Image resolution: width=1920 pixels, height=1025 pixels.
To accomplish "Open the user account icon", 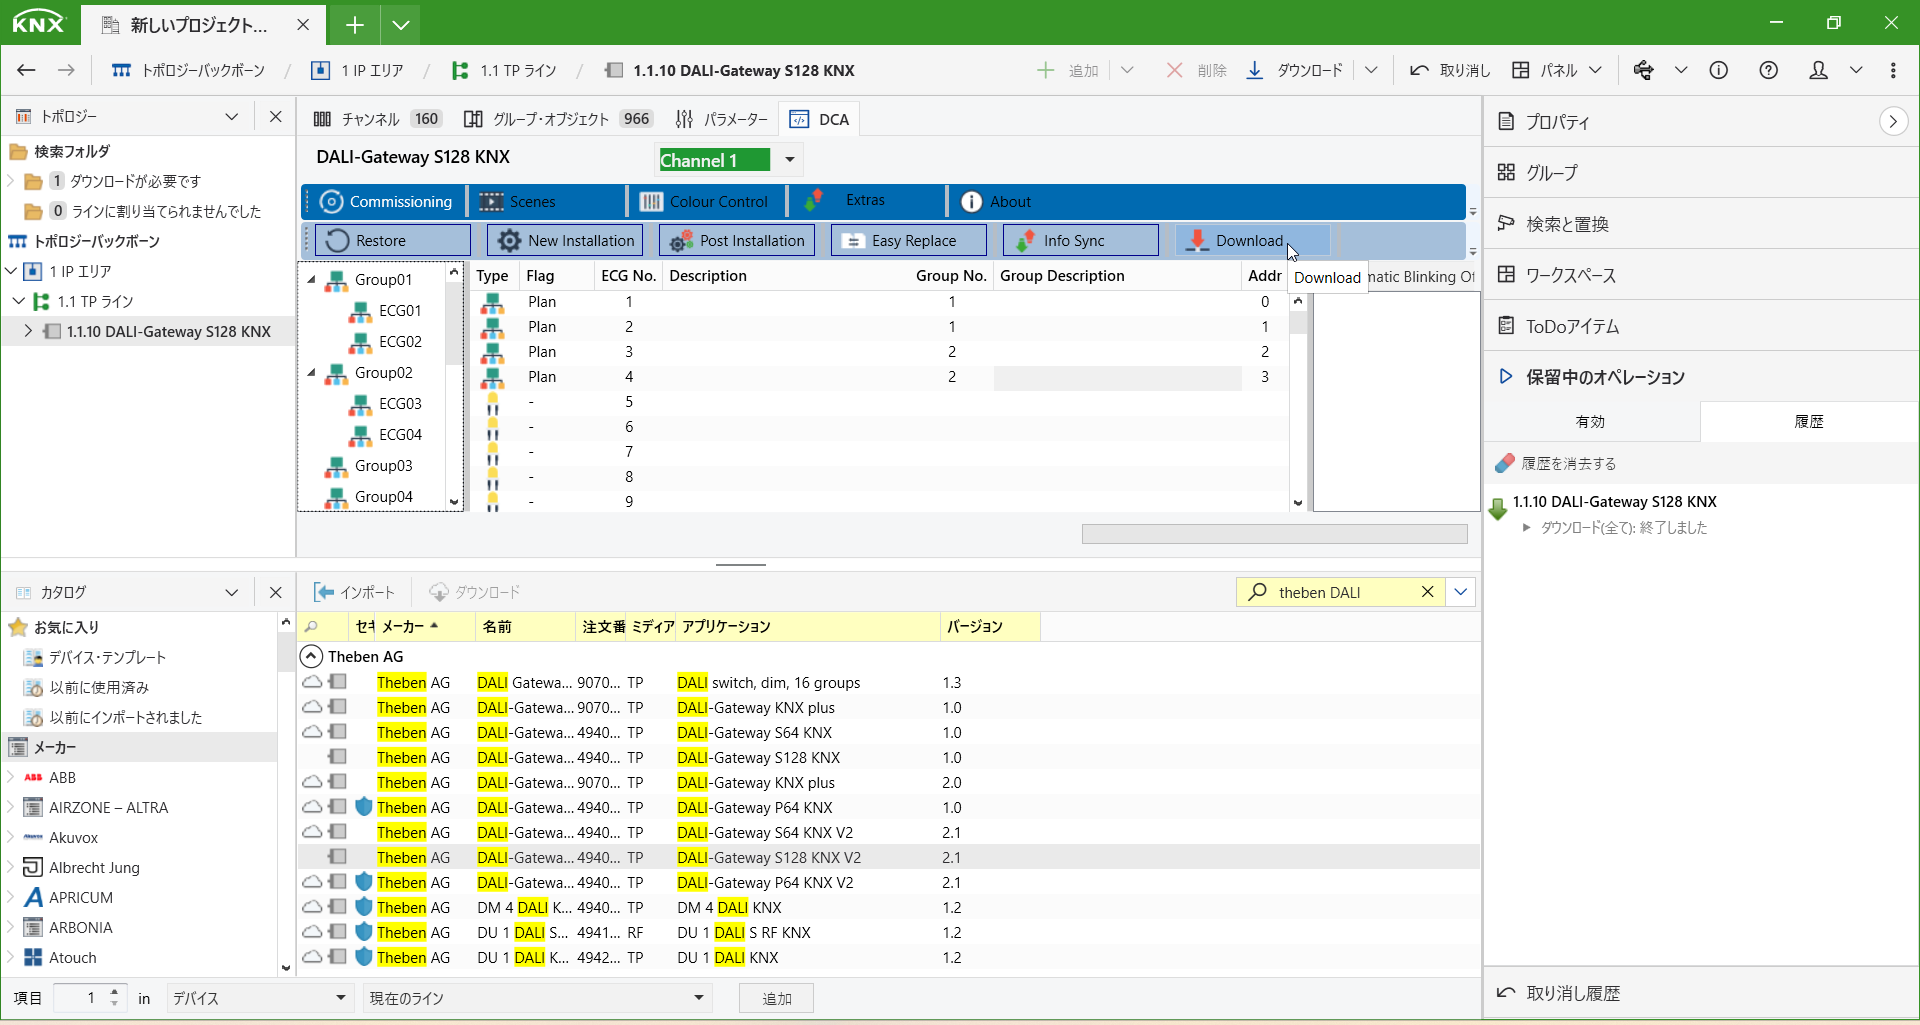I will pyautogui.click(x=1819, y=70).
